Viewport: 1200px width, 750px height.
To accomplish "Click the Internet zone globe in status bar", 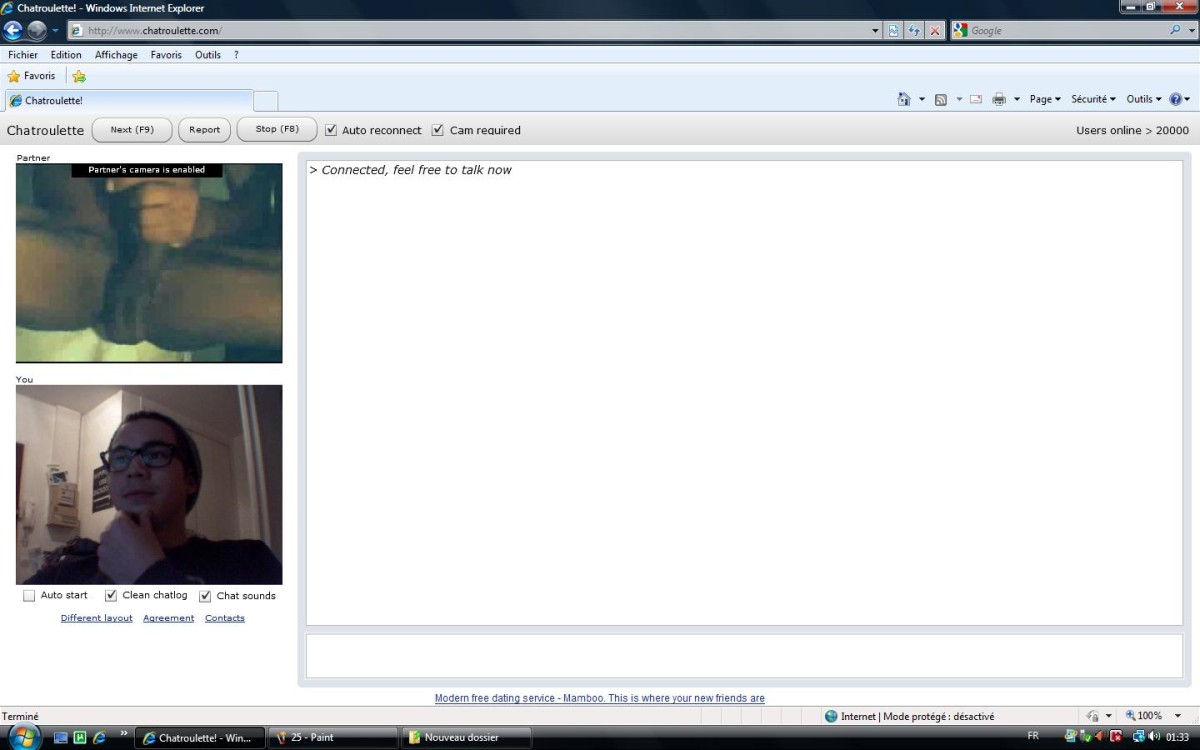I will (x=831, y=716).
